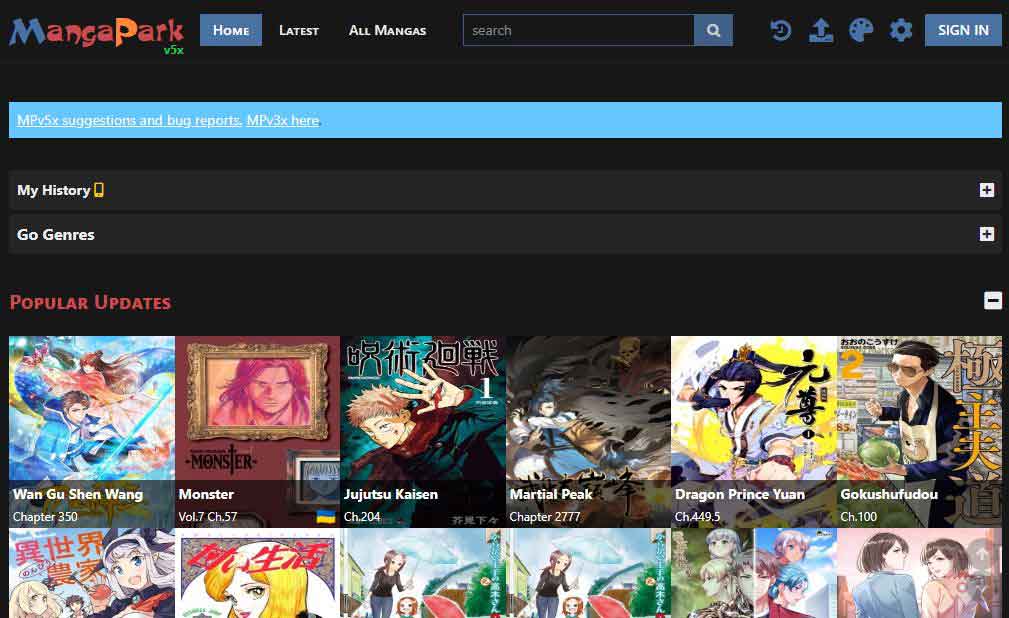Click the mobile icon beside My History
The height and width of the screenshot is (618, 1009).
pyautogui.click(x=99, y=190)
